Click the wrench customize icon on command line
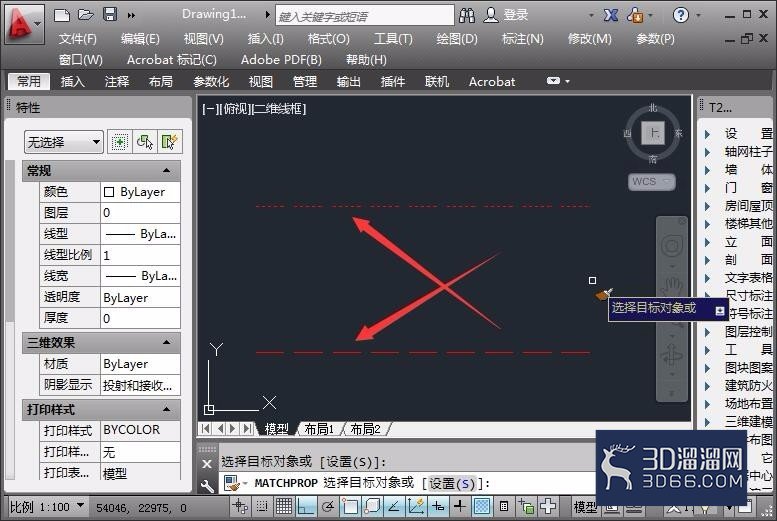Viewport: 777px width, 521px height. (x=207, y=485)
